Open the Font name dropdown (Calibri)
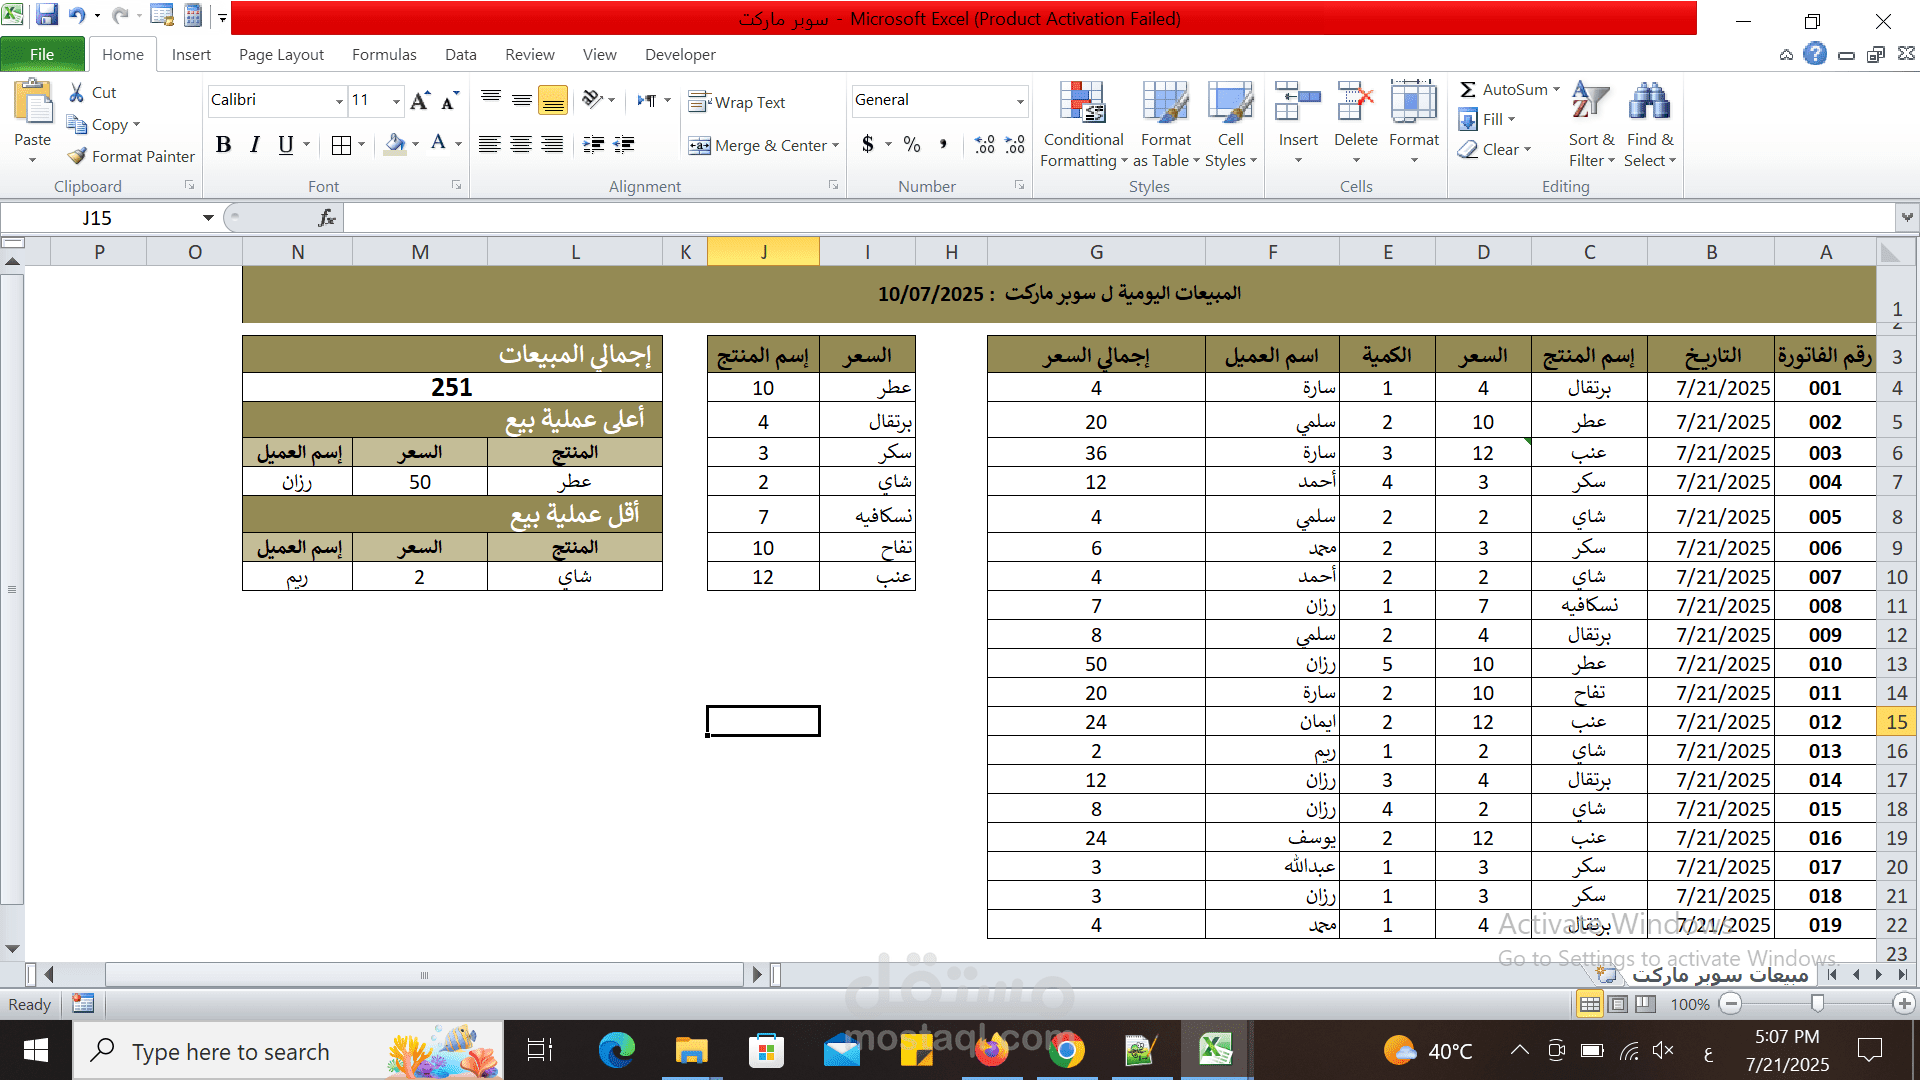This screenshot has height=1080, width=1920. (x=339, y=101)
